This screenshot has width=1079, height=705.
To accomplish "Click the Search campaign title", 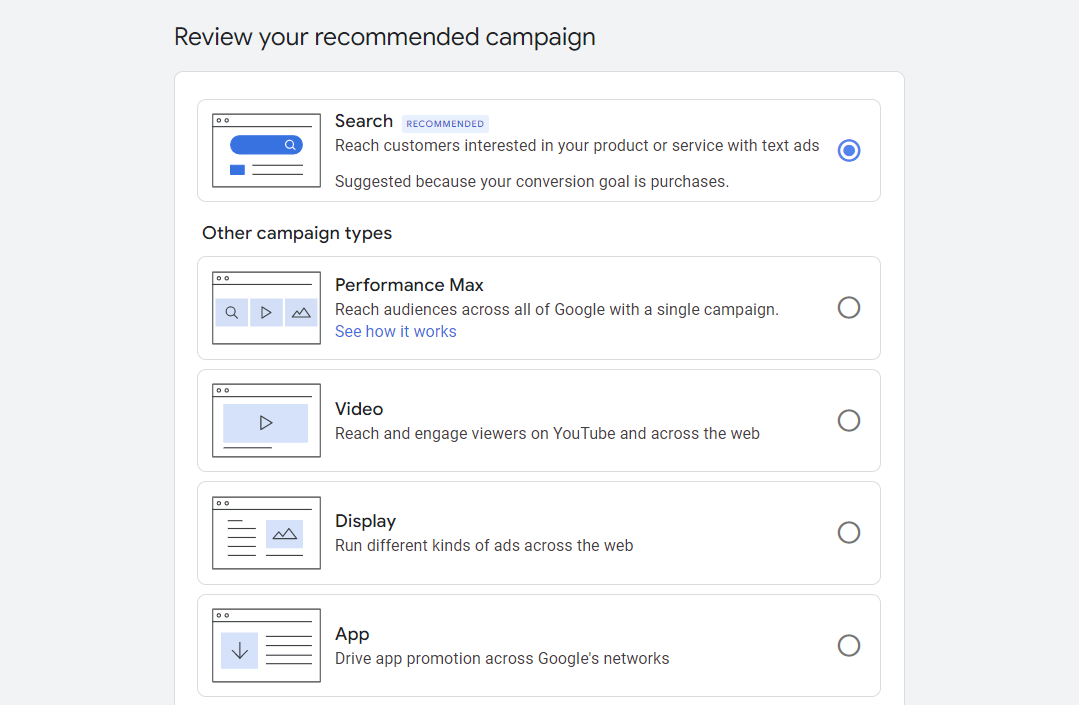I will [x=364, y=121].
